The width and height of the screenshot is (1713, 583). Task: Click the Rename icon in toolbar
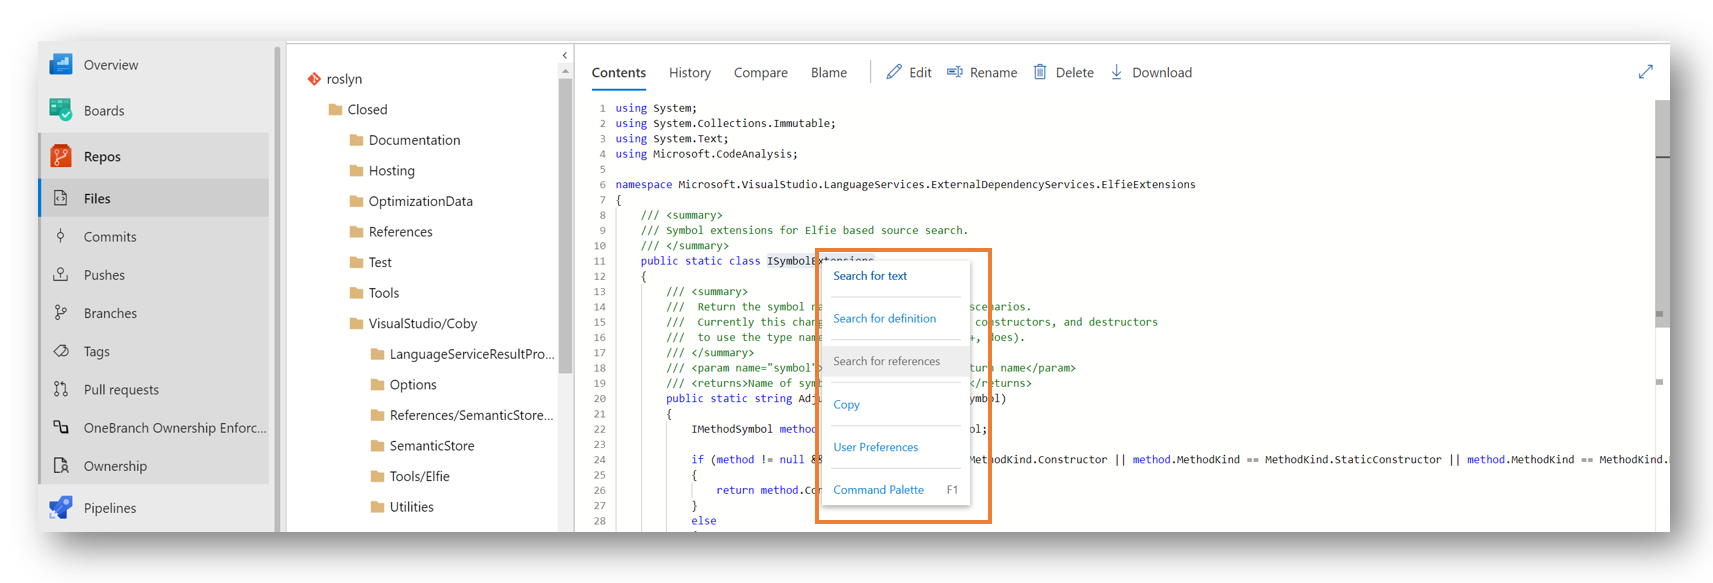click(x=955, y=72)
